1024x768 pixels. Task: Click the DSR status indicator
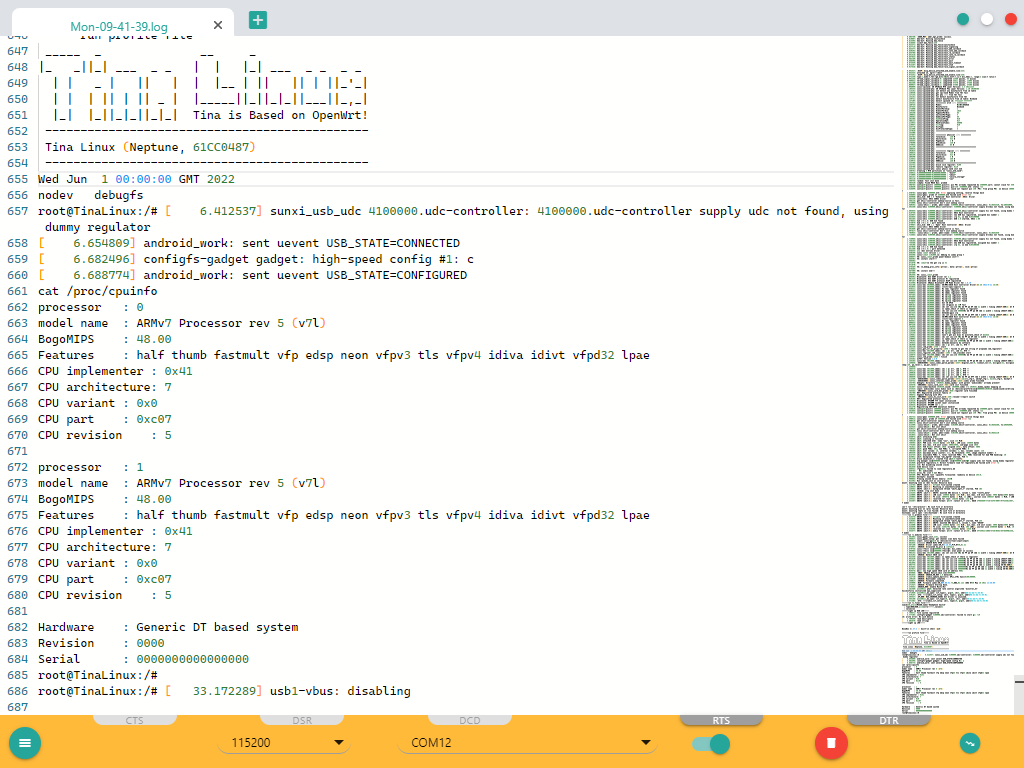coord(302,720)
